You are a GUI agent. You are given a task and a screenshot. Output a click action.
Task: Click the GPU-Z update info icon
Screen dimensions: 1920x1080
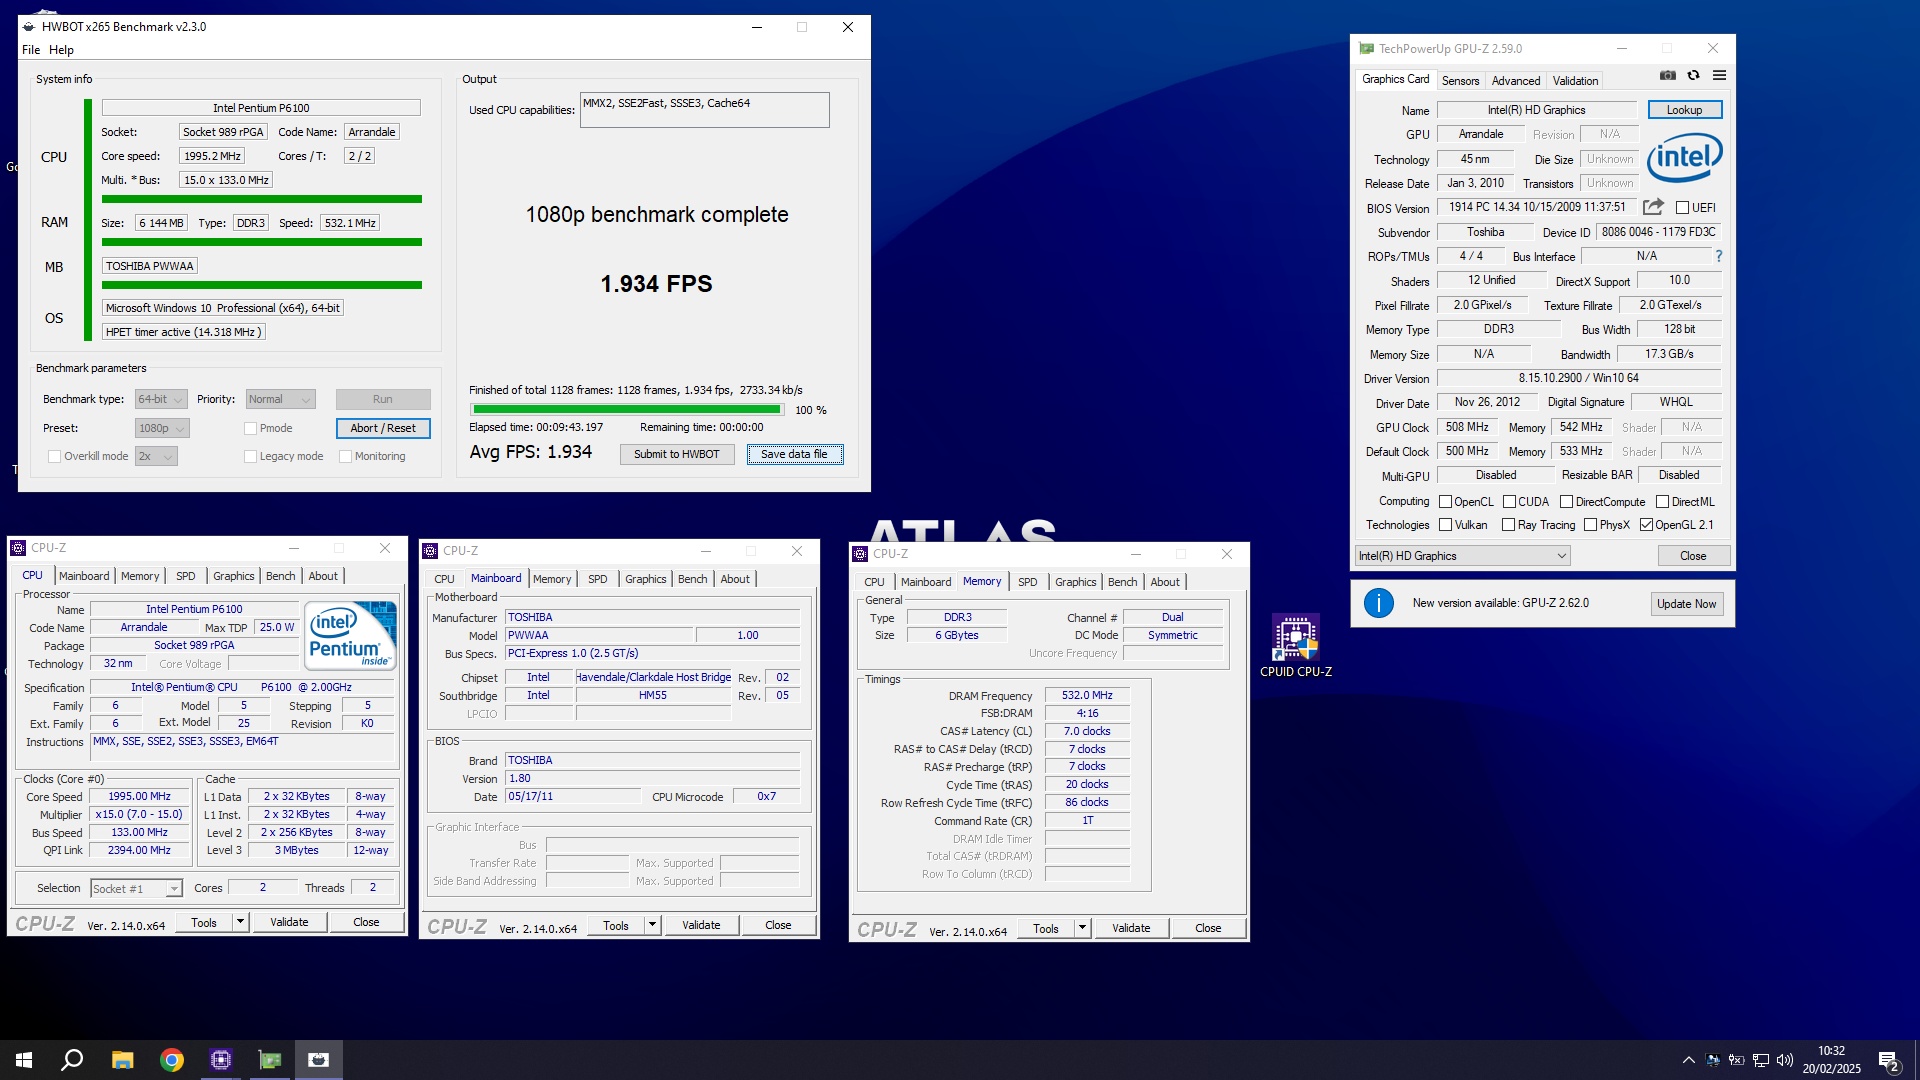(1379, 603)
